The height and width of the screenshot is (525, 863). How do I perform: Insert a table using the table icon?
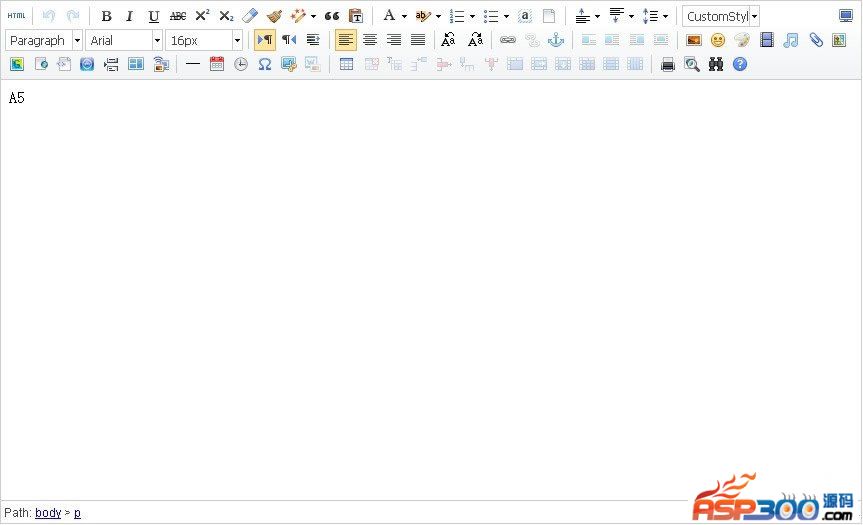coord(347,64)
